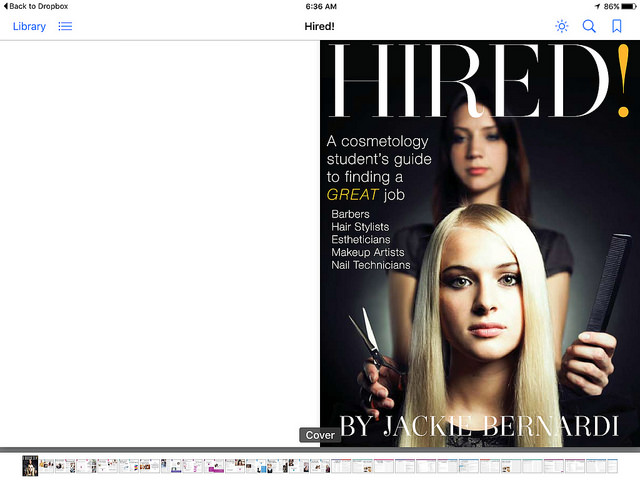Bookmark this page

617,26
